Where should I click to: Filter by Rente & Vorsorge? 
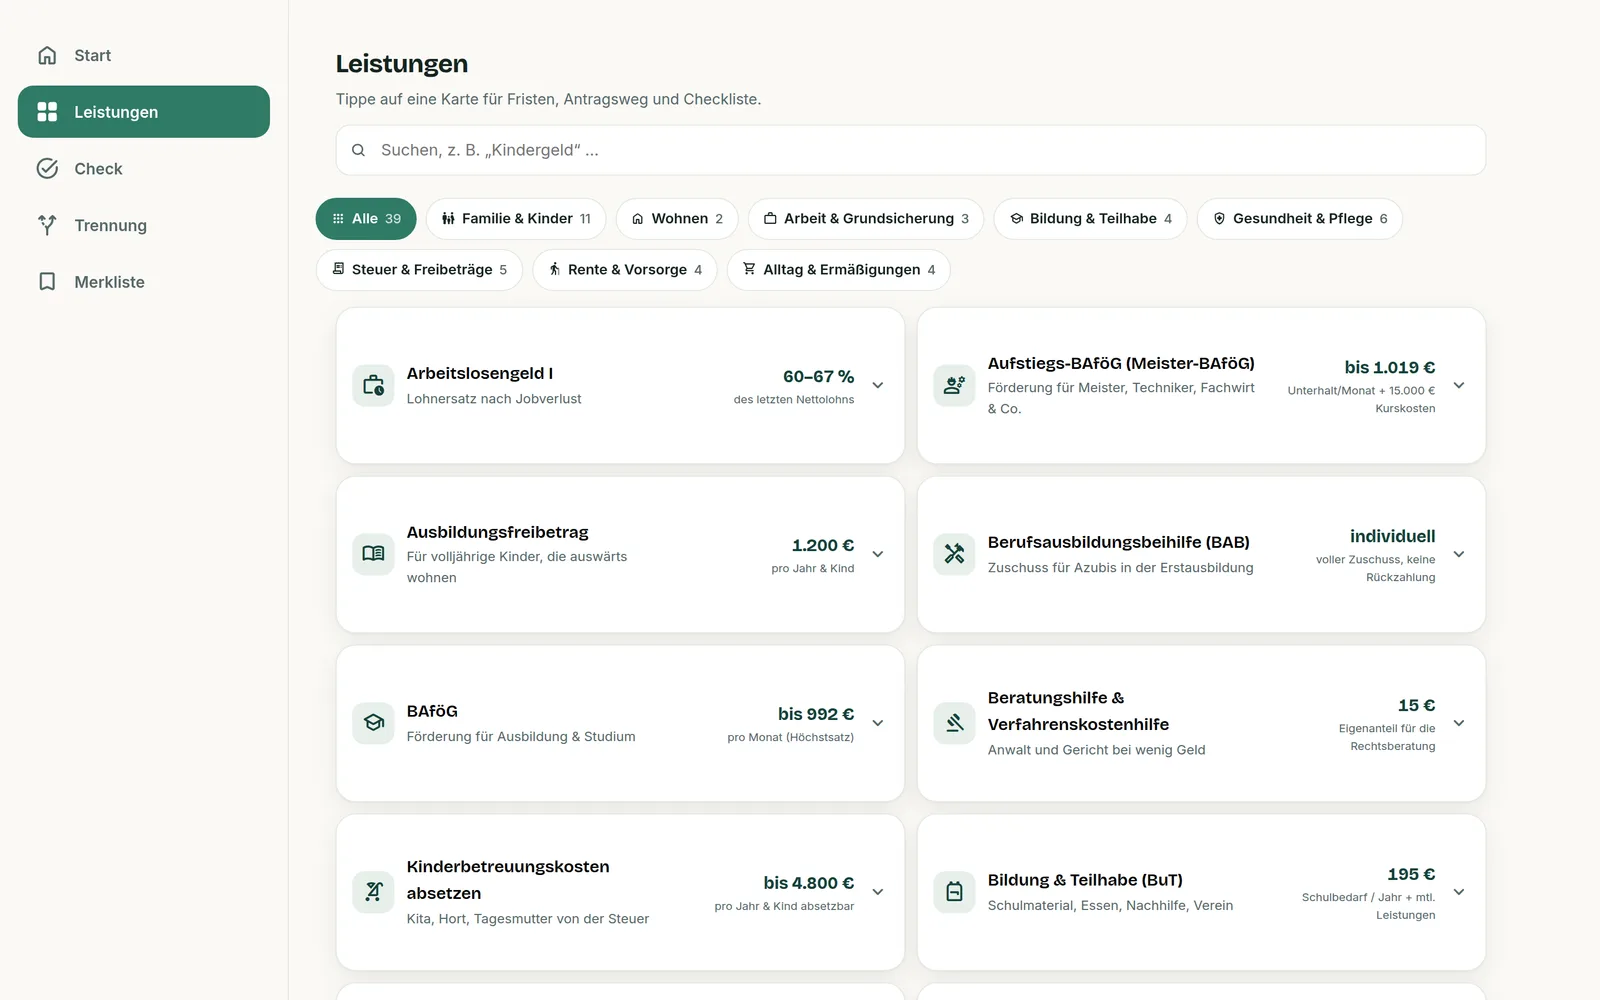pos(625,270)
